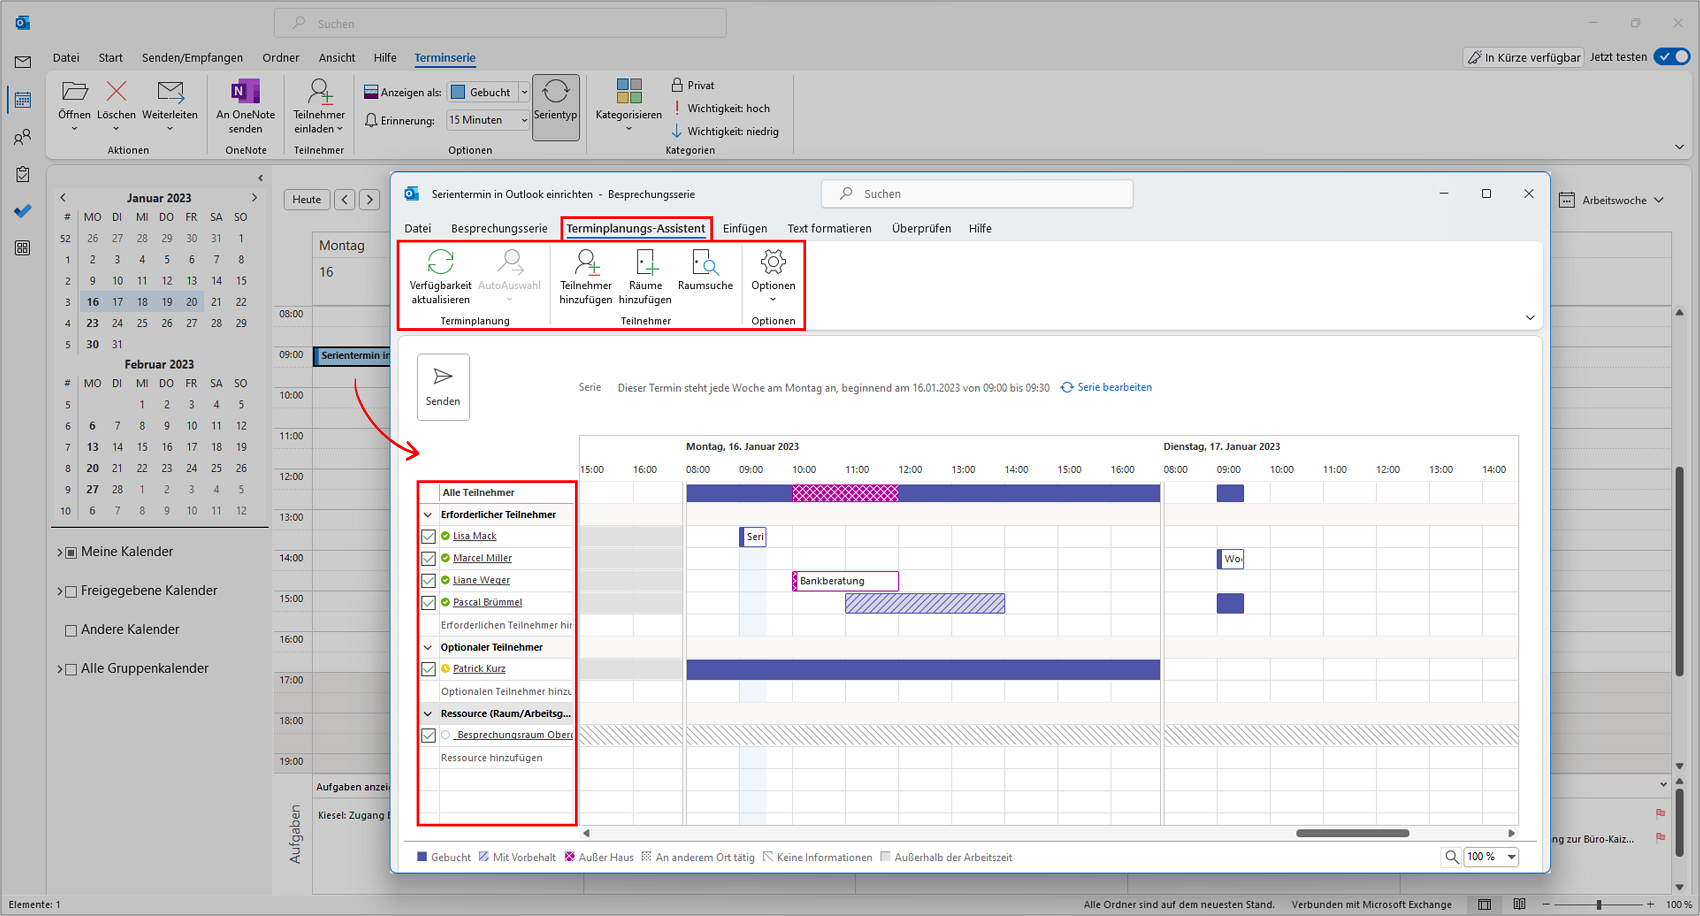The height and width of the screenshot is (916, 1700).
Task: Open the 100 % zoom dropdown
Action: [x=1511, y=857]
